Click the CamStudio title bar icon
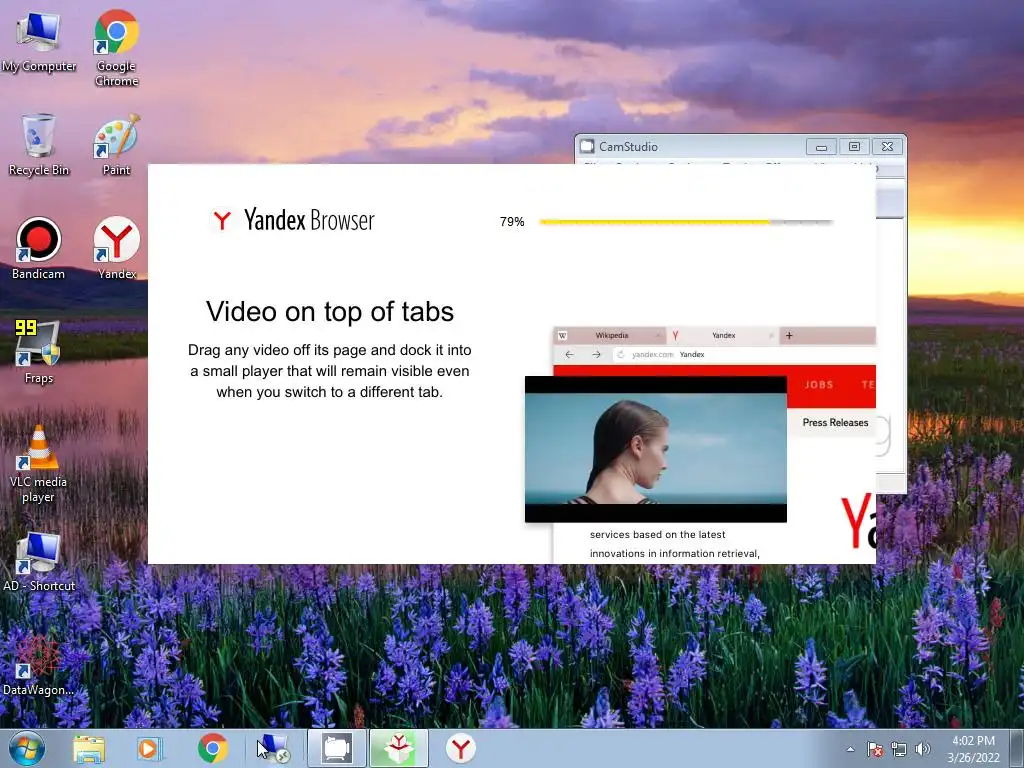The image size is (1024, 768). point(587,146)
